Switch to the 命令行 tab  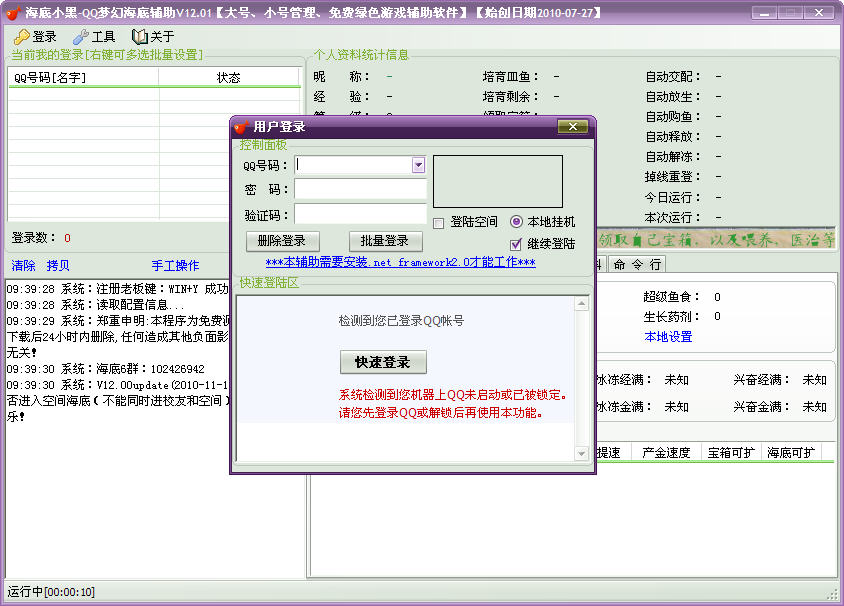(637, 264)
